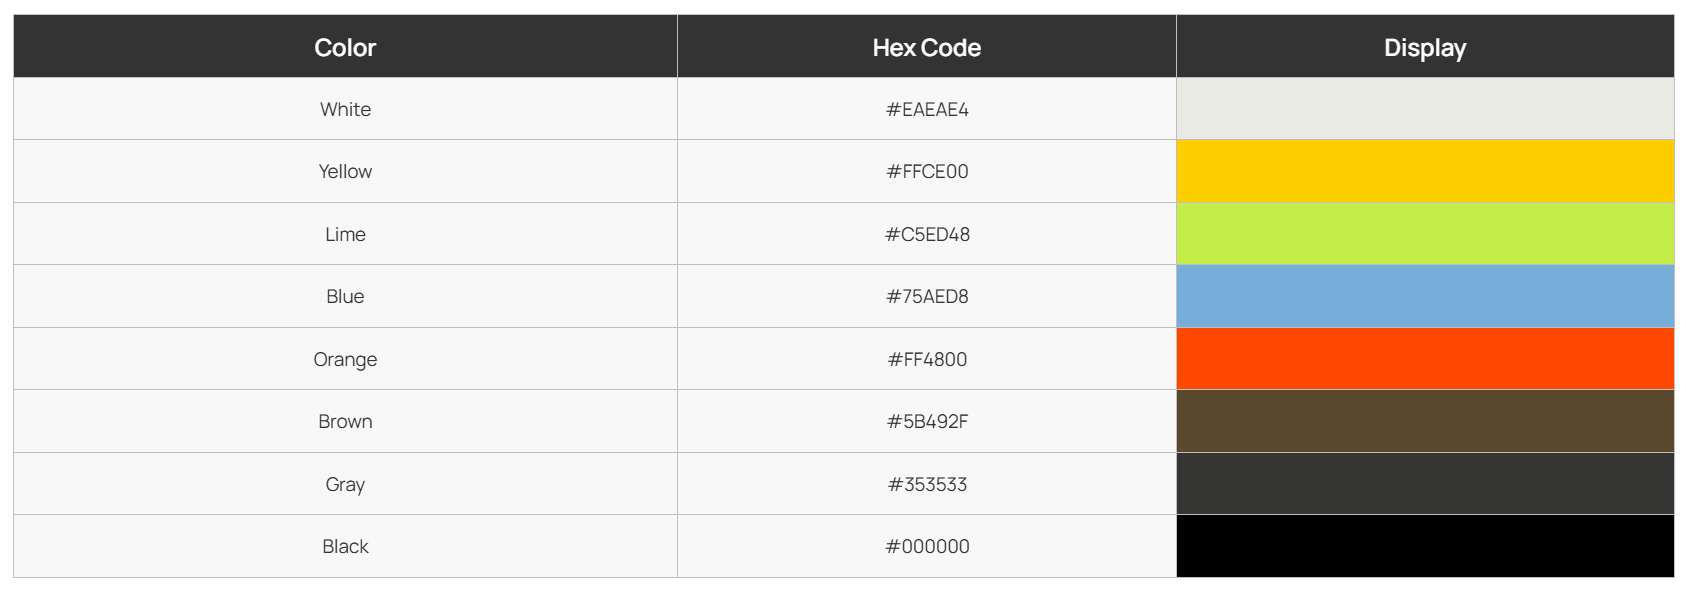Pick the Blue display swatch

pyautogui.click(x=1424, y=296)
